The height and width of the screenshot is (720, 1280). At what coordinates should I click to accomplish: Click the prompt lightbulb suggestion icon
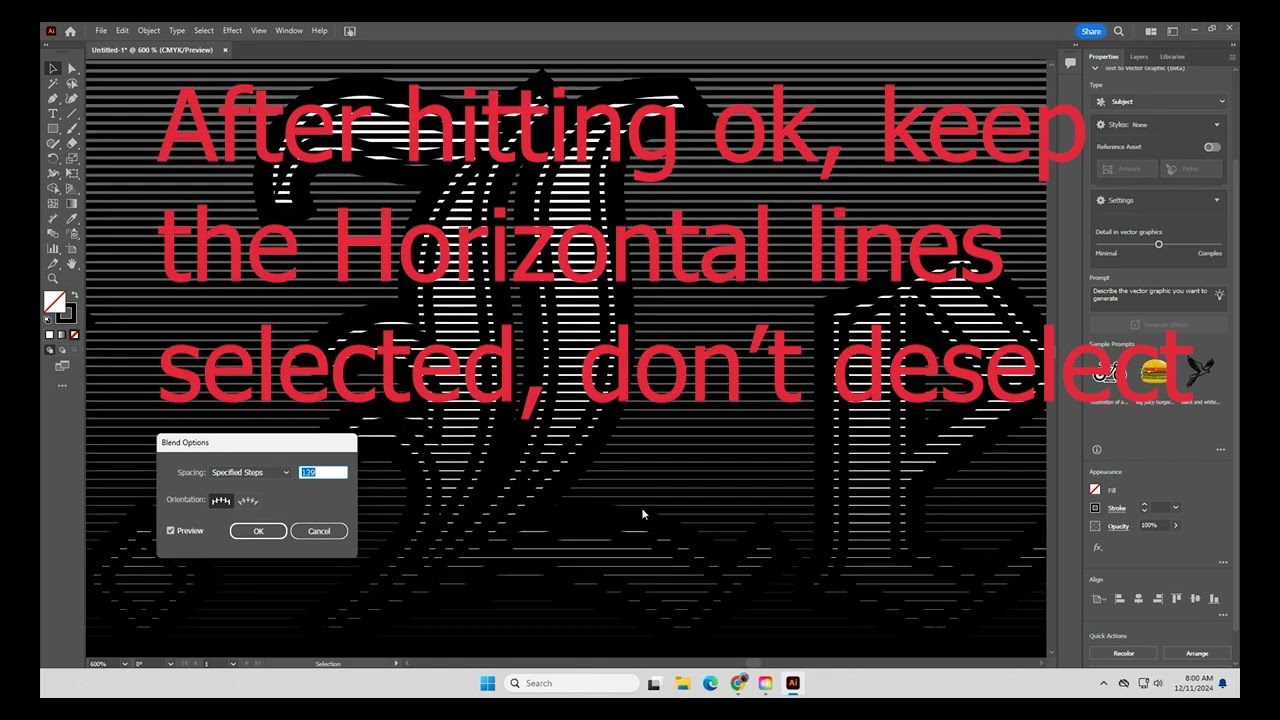[x=1219, y=296]
